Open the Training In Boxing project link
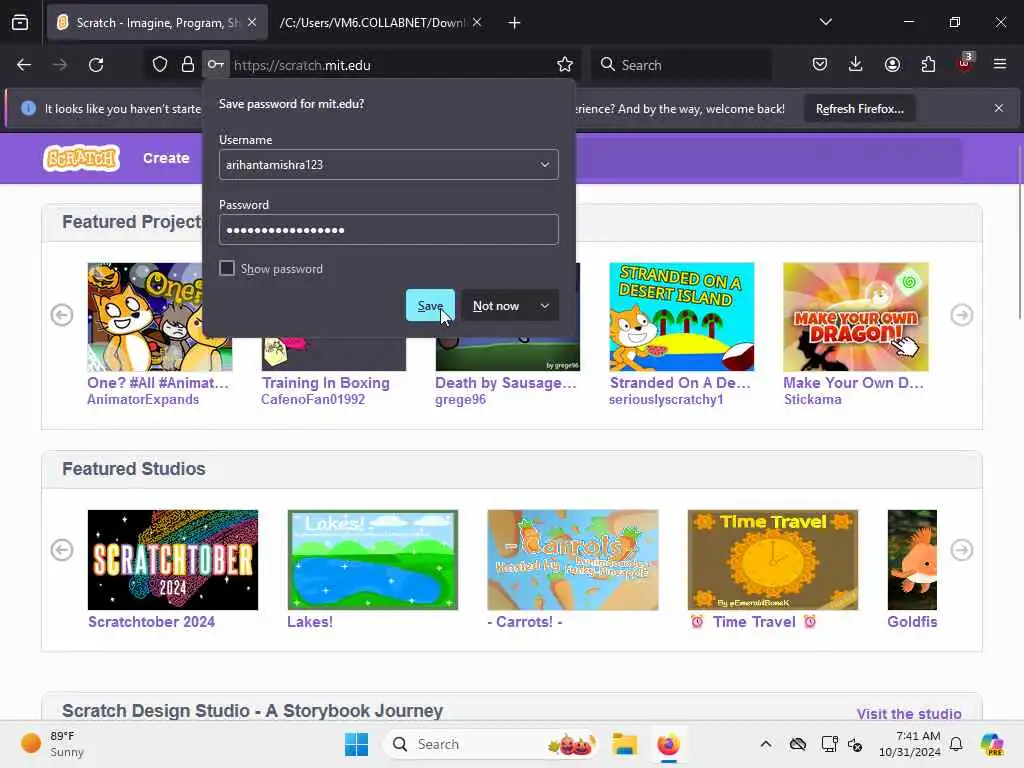Image resolution: width=1024 pixels, height=768 pixels. click(x=326, y=383)
